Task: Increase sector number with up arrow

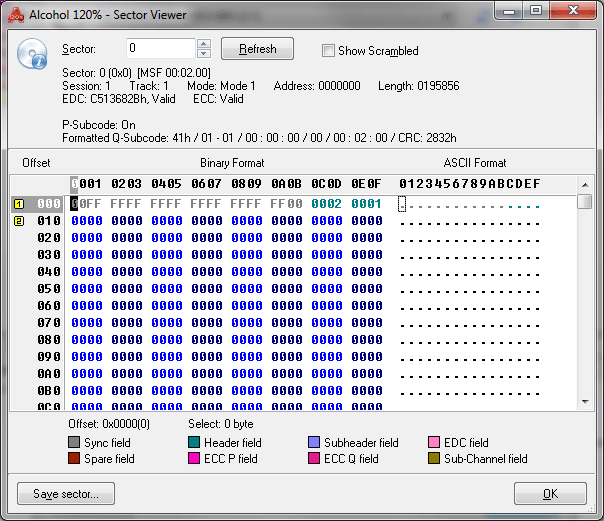Action: coord(204,43)
